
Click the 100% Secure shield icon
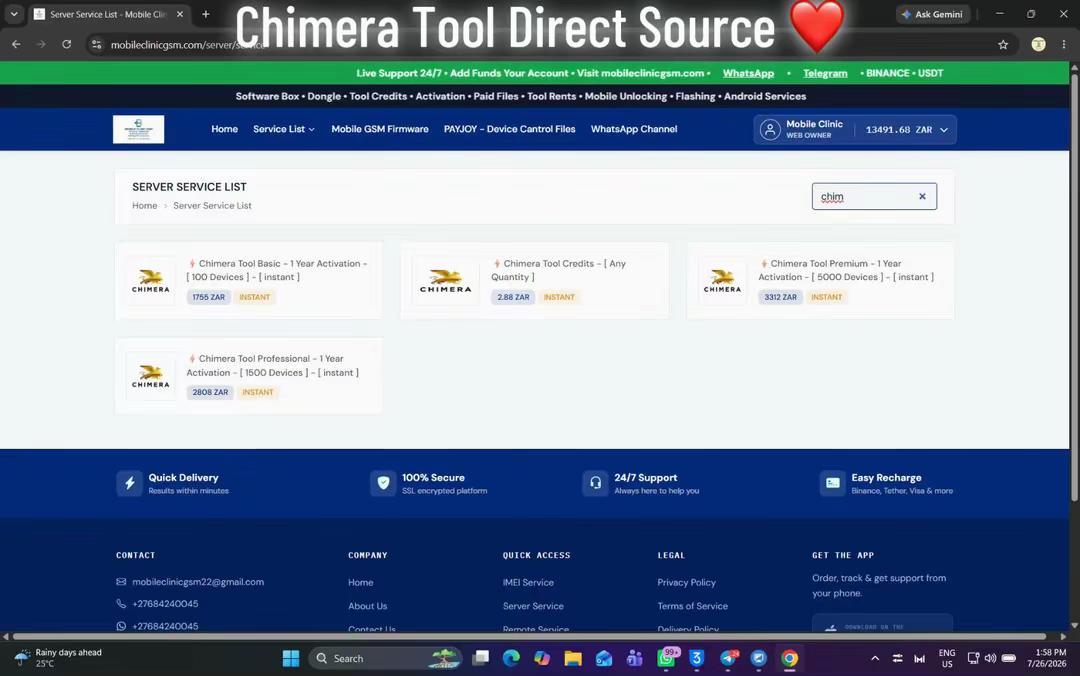383,483
